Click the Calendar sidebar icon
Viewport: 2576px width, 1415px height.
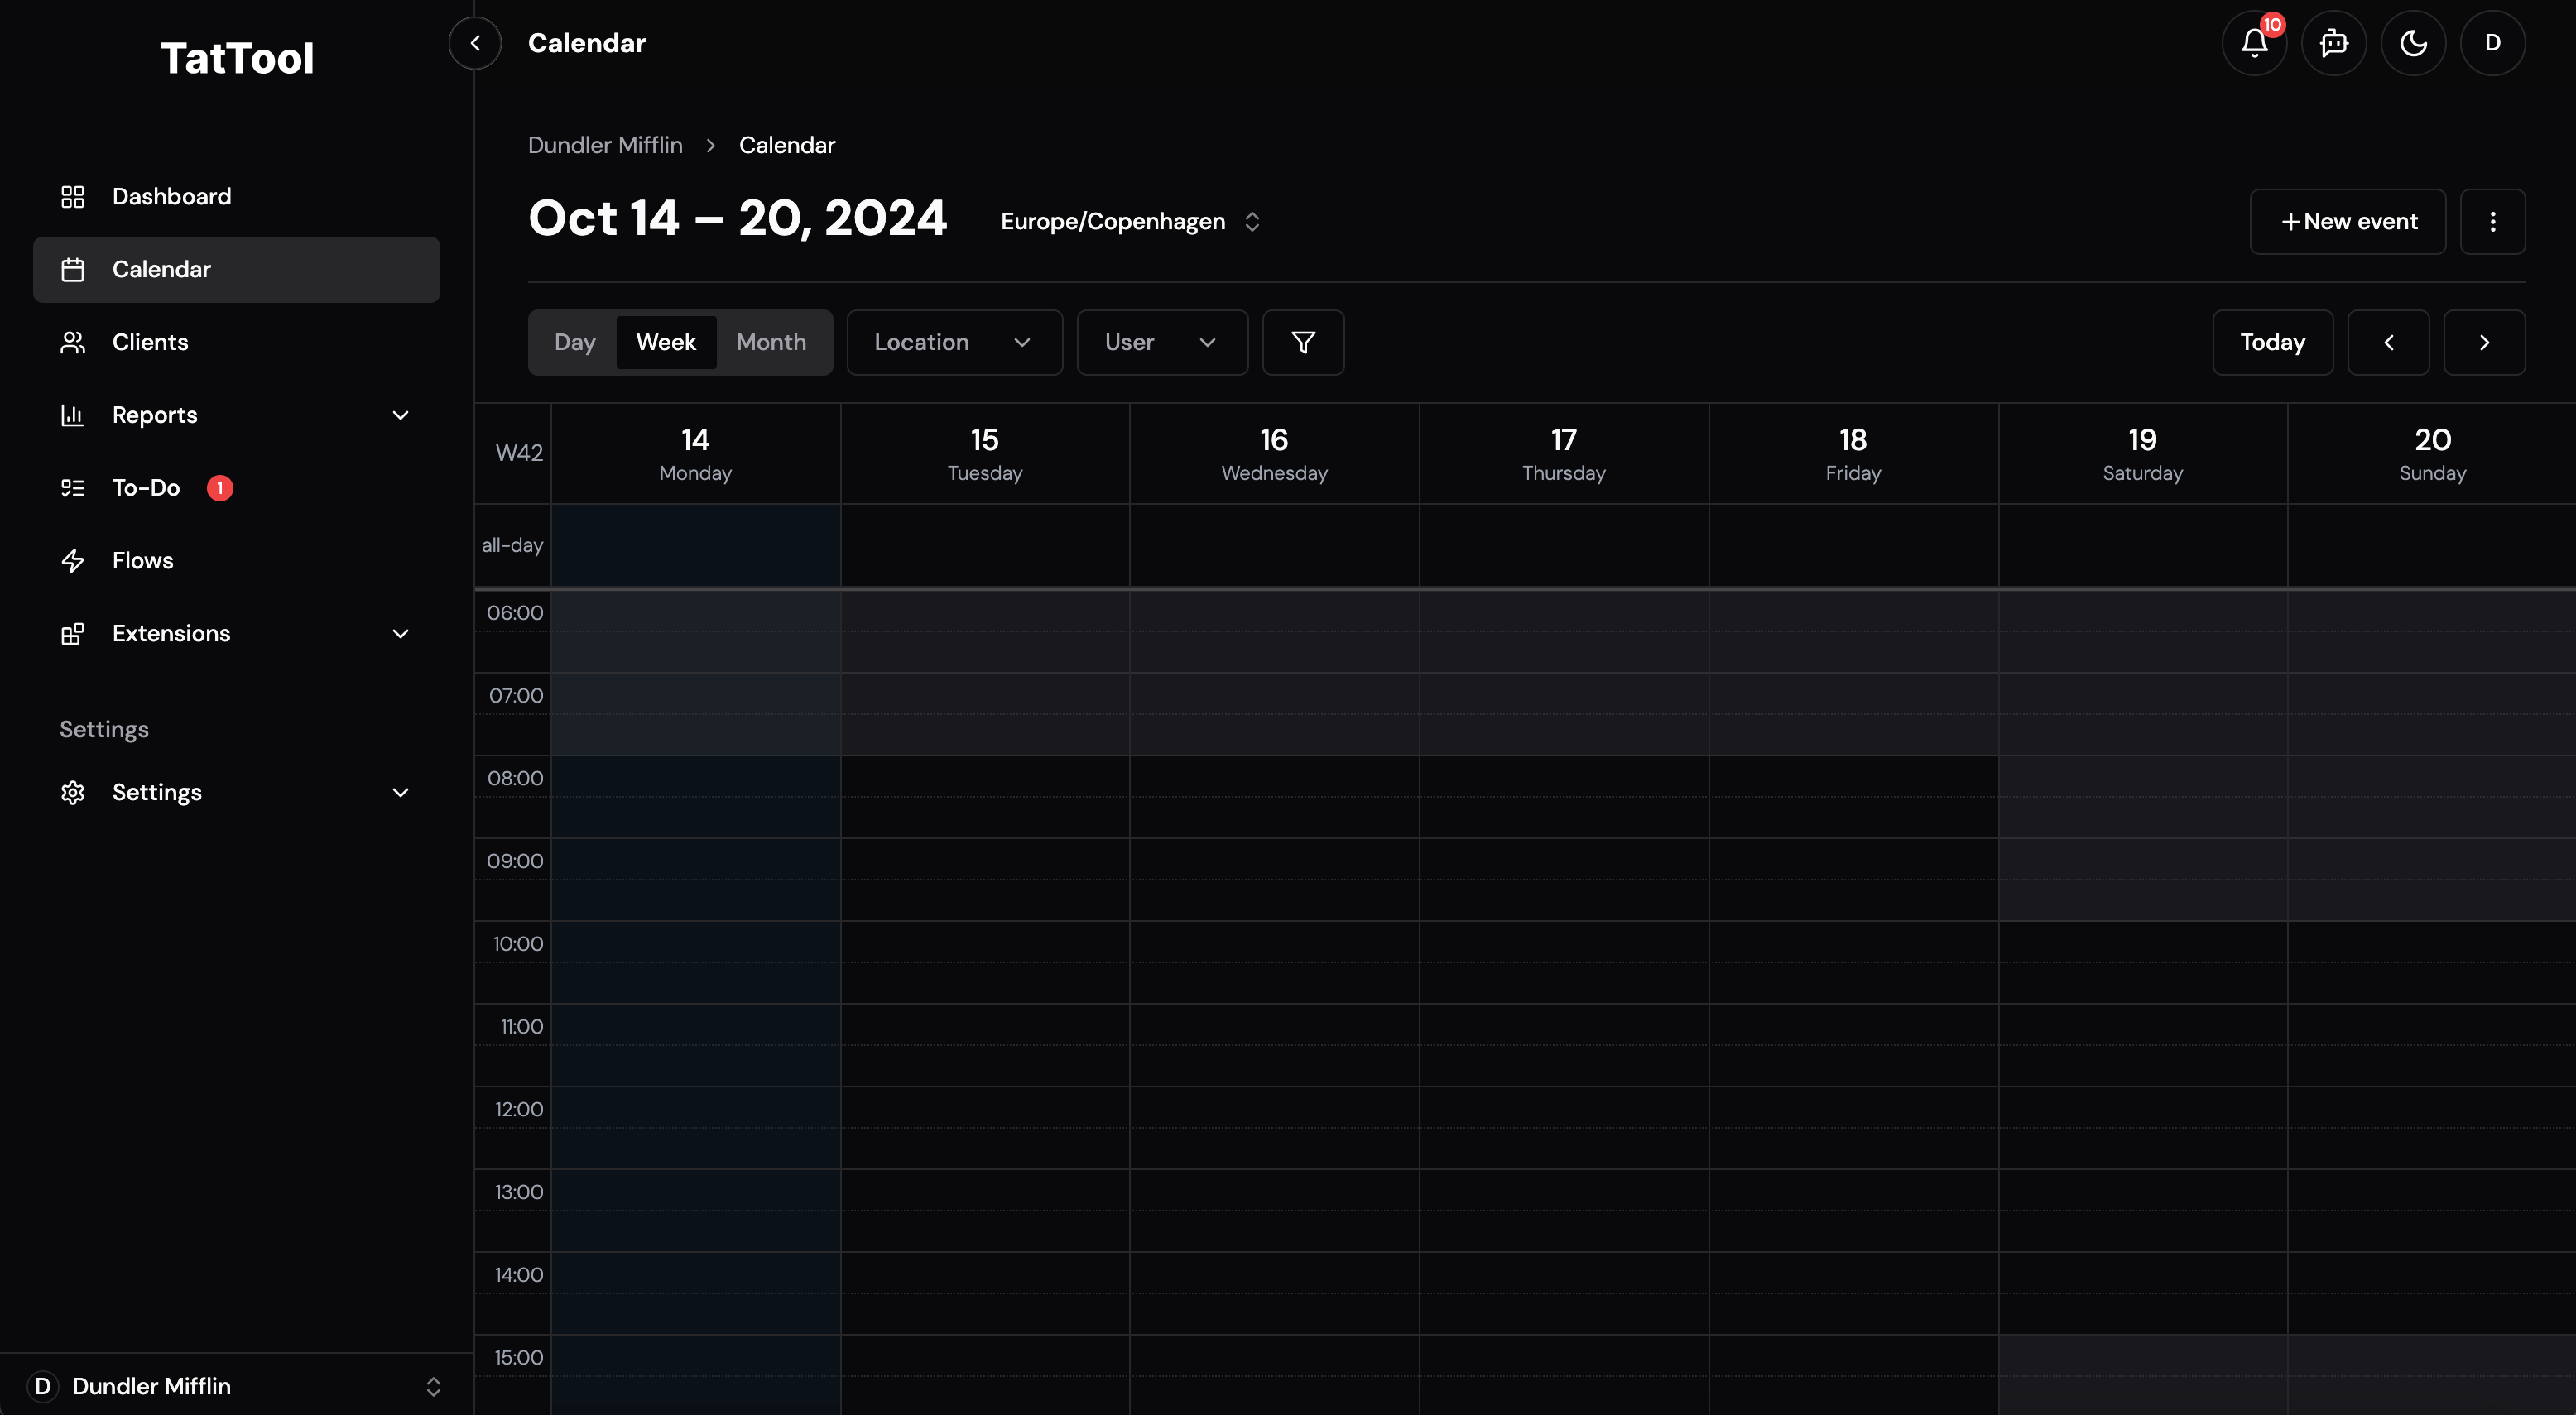73,270
